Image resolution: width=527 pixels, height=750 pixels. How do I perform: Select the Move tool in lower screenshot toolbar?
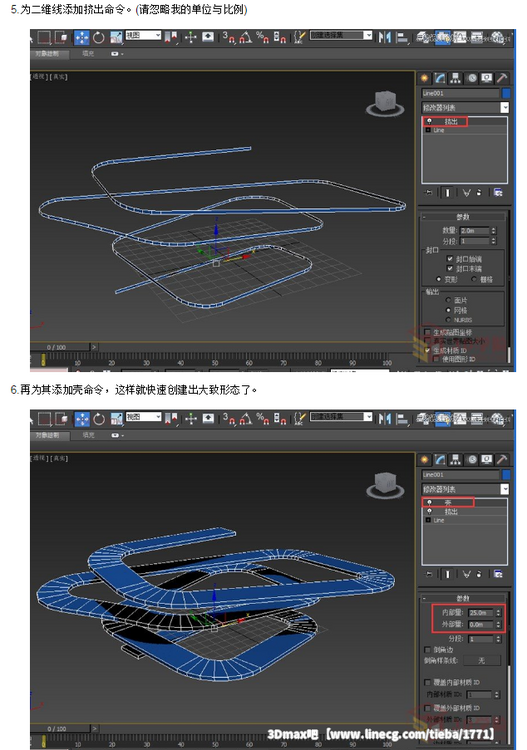[82, 419]
